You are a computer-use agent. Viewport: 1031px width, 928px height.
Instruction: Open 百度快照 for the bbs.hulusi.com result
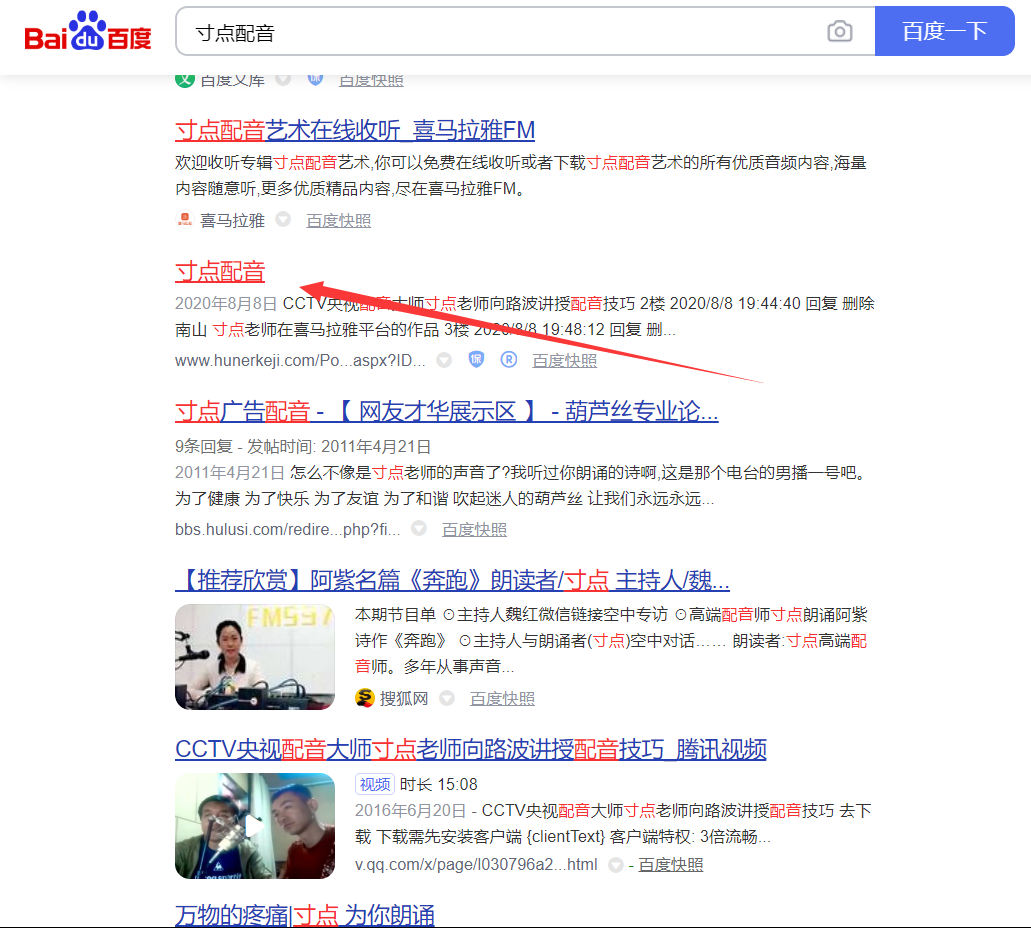pyautogui.click(x=475, y=529)
